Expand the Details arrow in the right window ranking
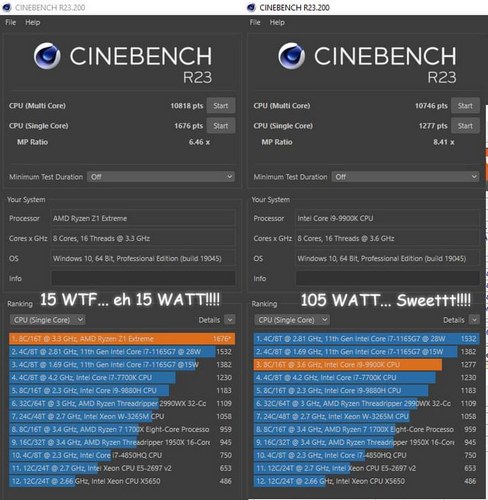 pos(474,320)
